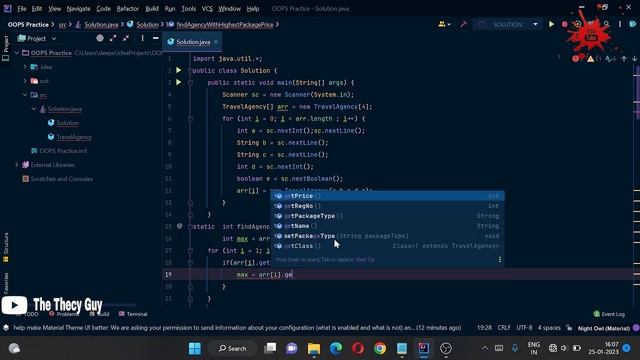Select OOPS Practice.iml file in tree

[x=63, y=151]
